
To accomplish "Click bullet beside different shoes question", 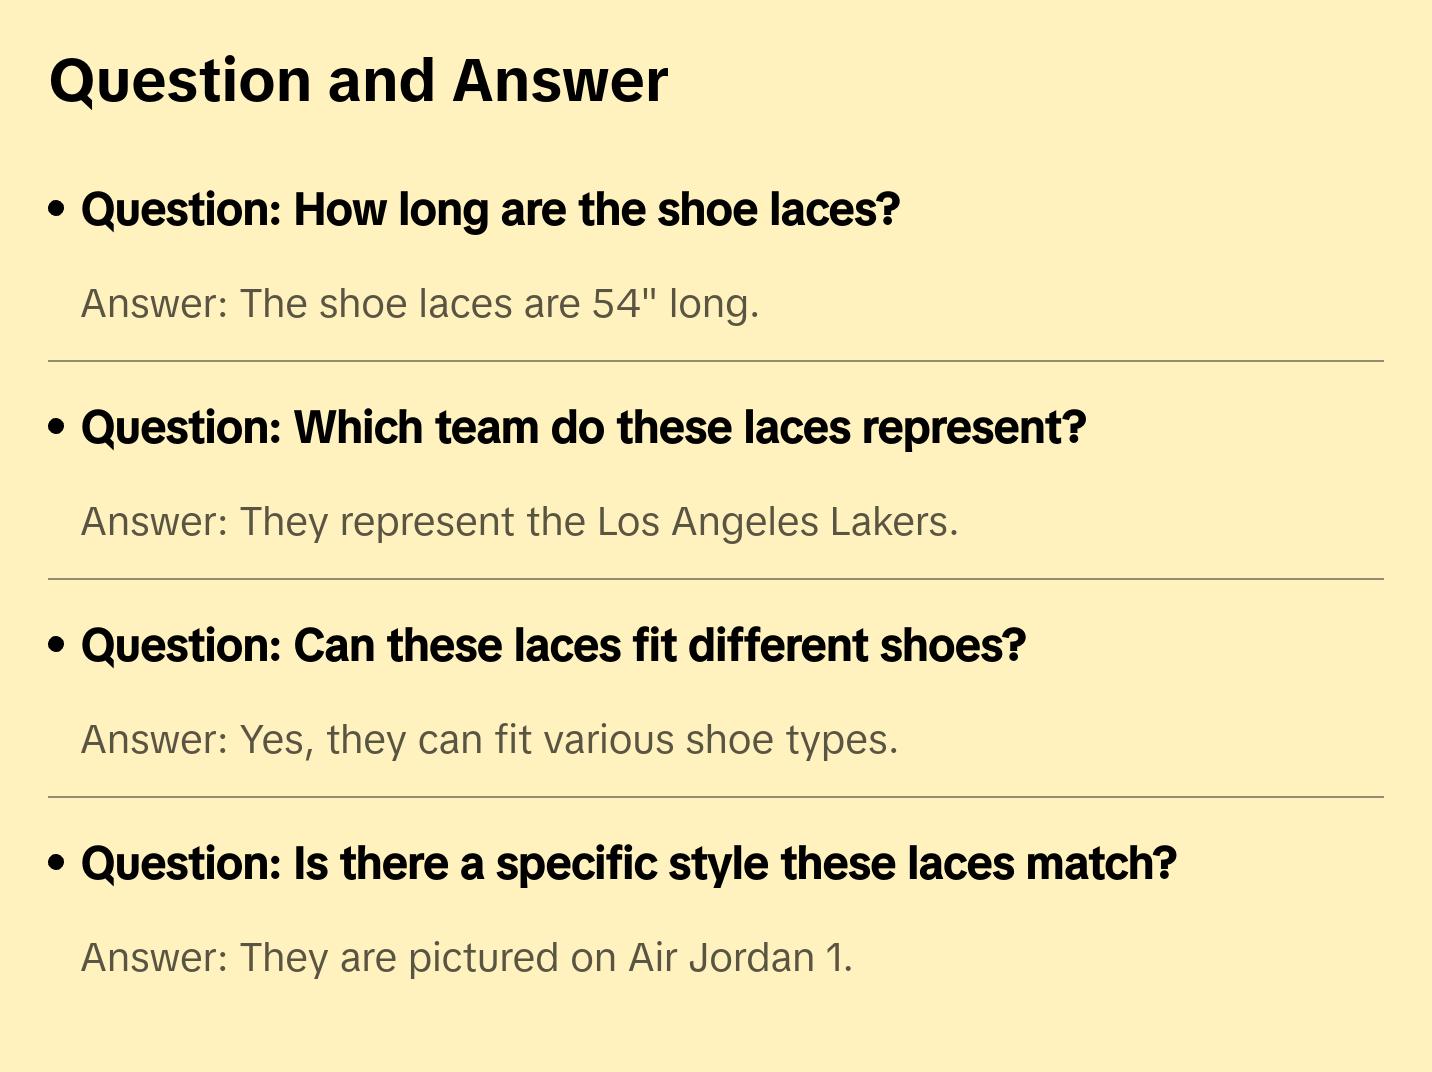I will click(57, 646).
